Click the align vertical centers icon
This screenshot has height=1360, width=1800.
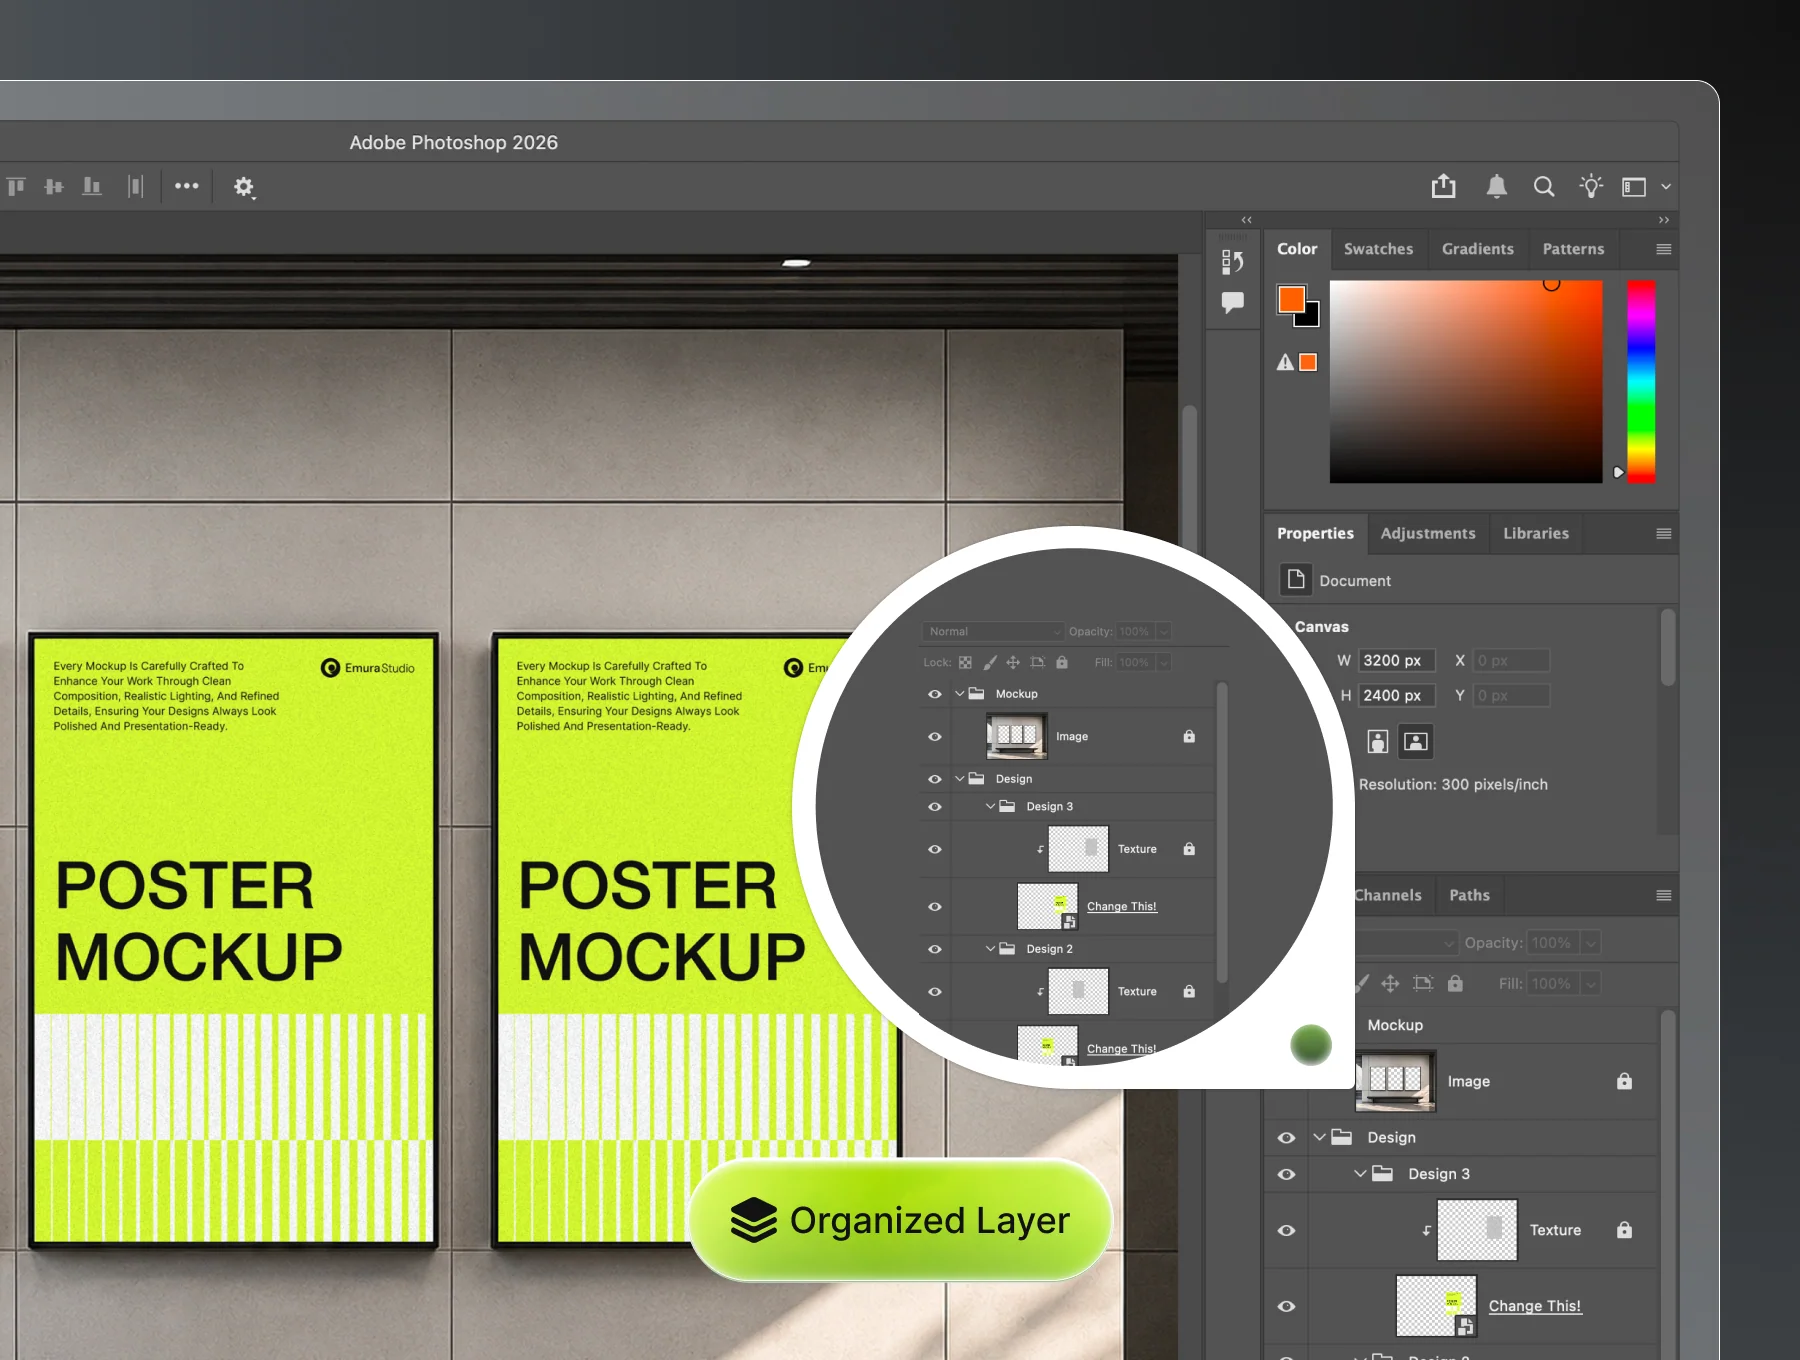click(x=54, y=186)
